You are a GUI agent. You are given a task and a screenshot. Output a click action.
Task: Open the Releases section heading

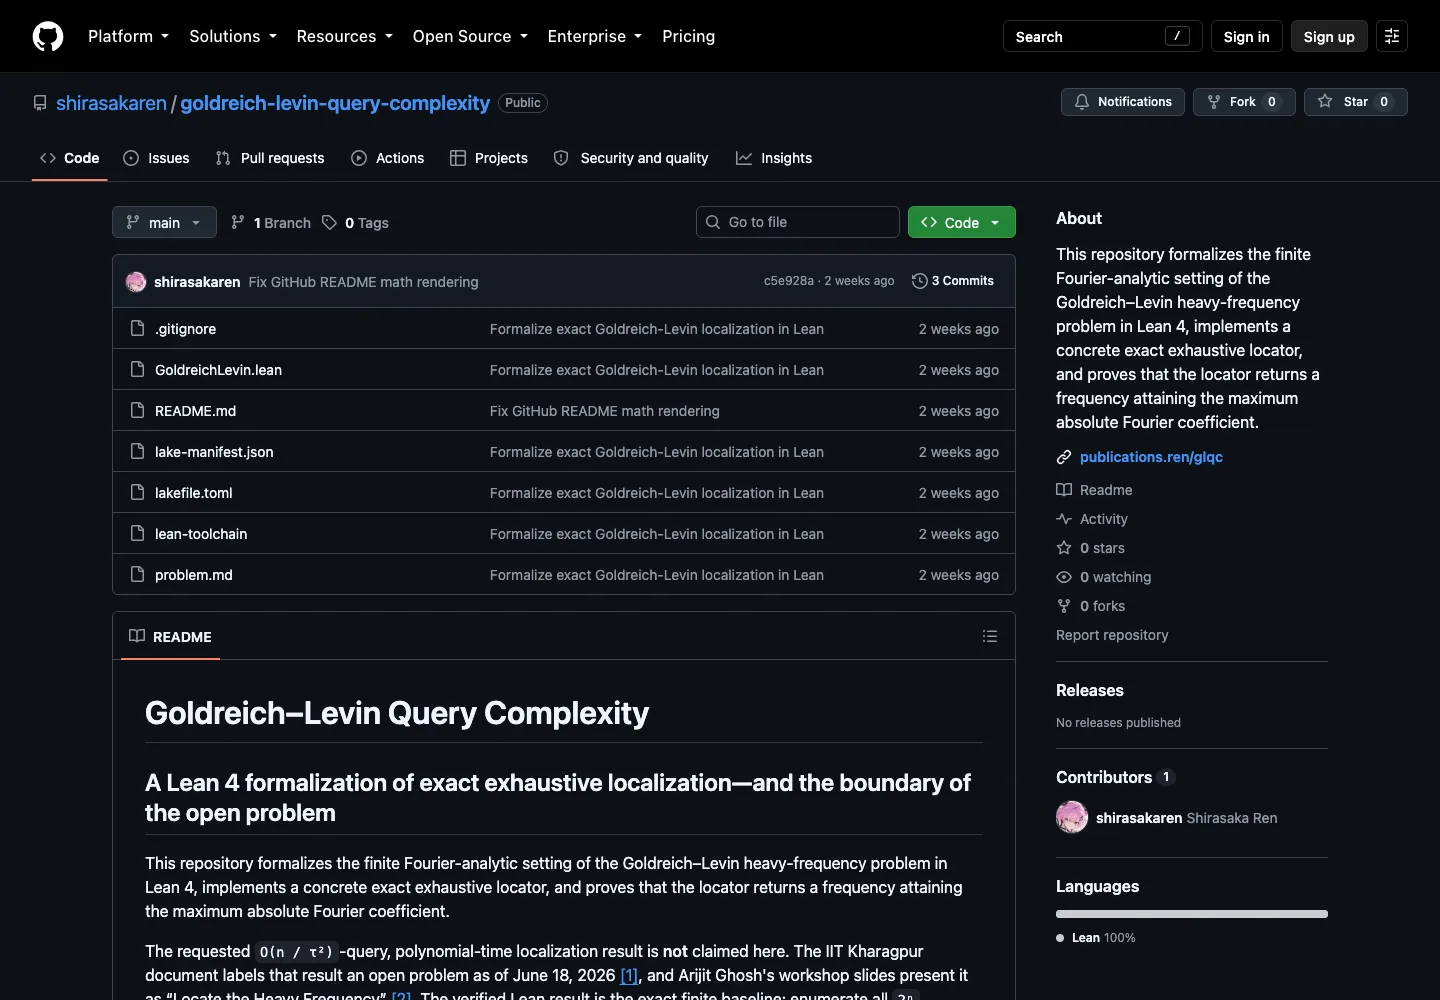(1090, 690)
